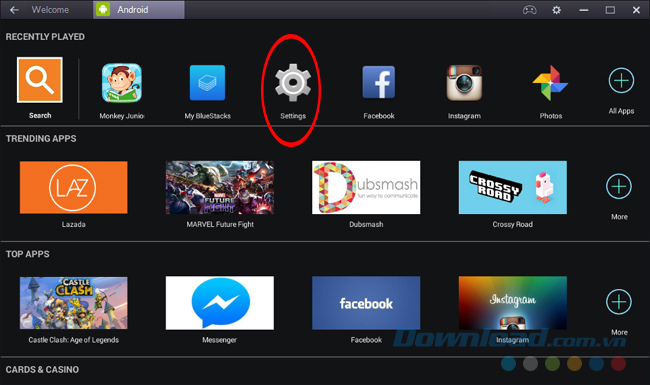Screen dimensions: 650x385
Task: Open All Apps plus icon
Action: pos(621,80)
